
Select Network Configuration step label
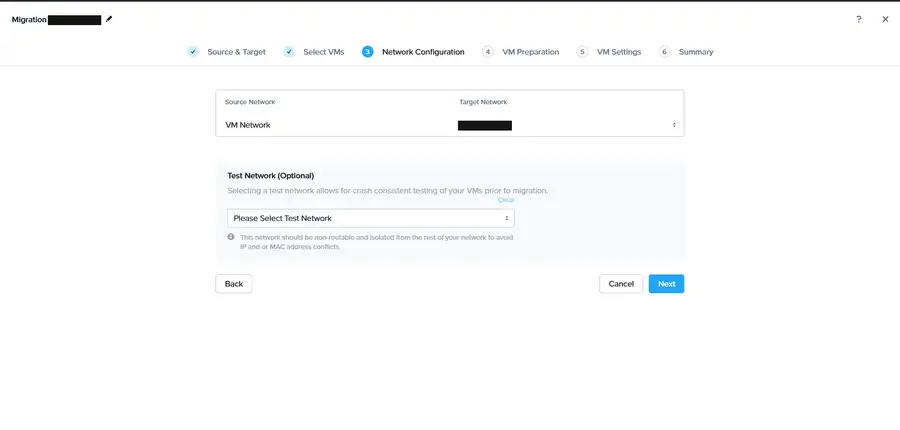(423, 52)
